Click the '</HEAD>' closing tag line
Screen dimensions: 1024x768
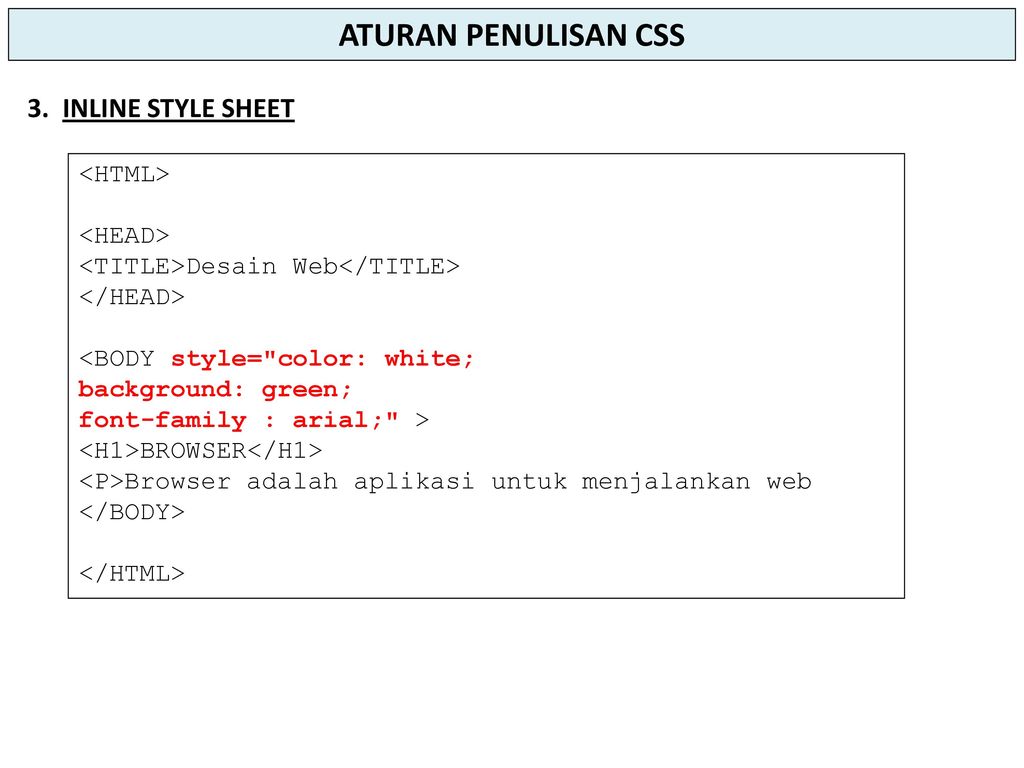coord(132,297)
